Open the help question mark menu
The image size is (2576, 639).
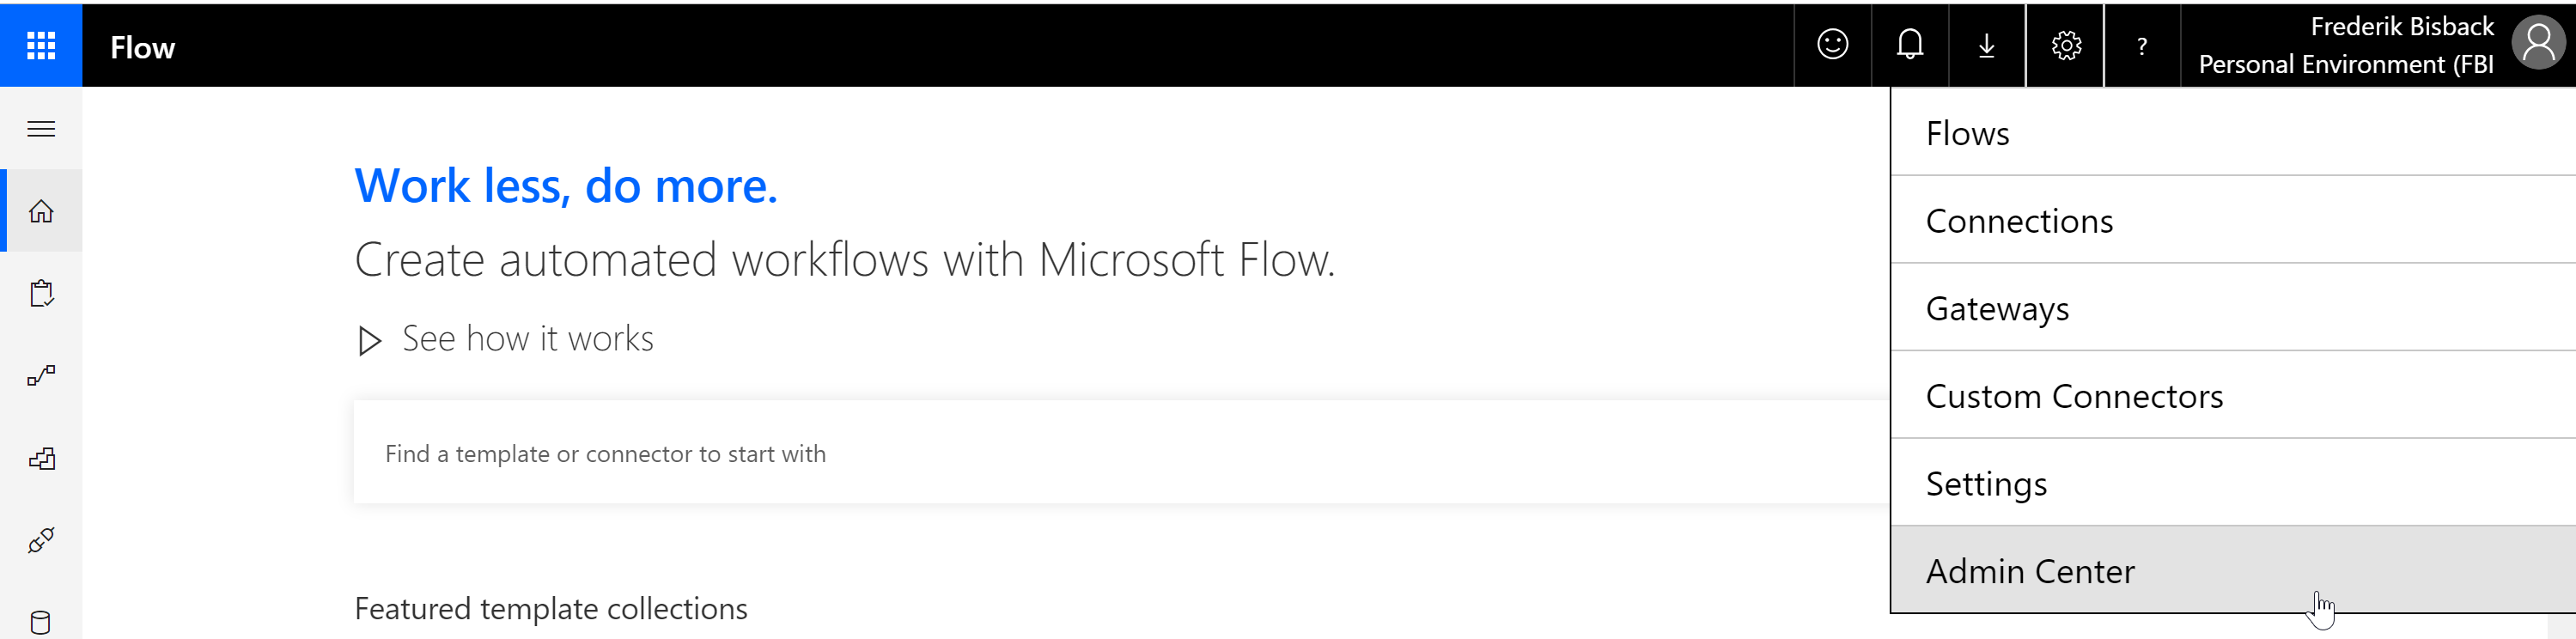click(x=2141, y=46)
